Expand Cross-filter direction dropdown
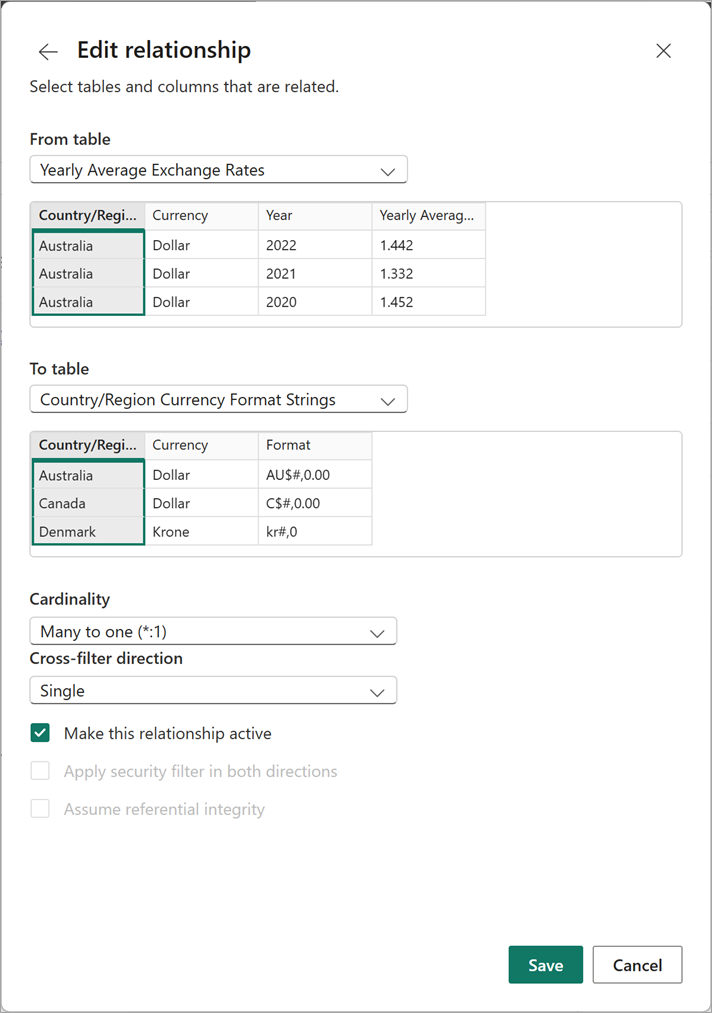This screenshot has height=1013, width=712. (213, 691)
